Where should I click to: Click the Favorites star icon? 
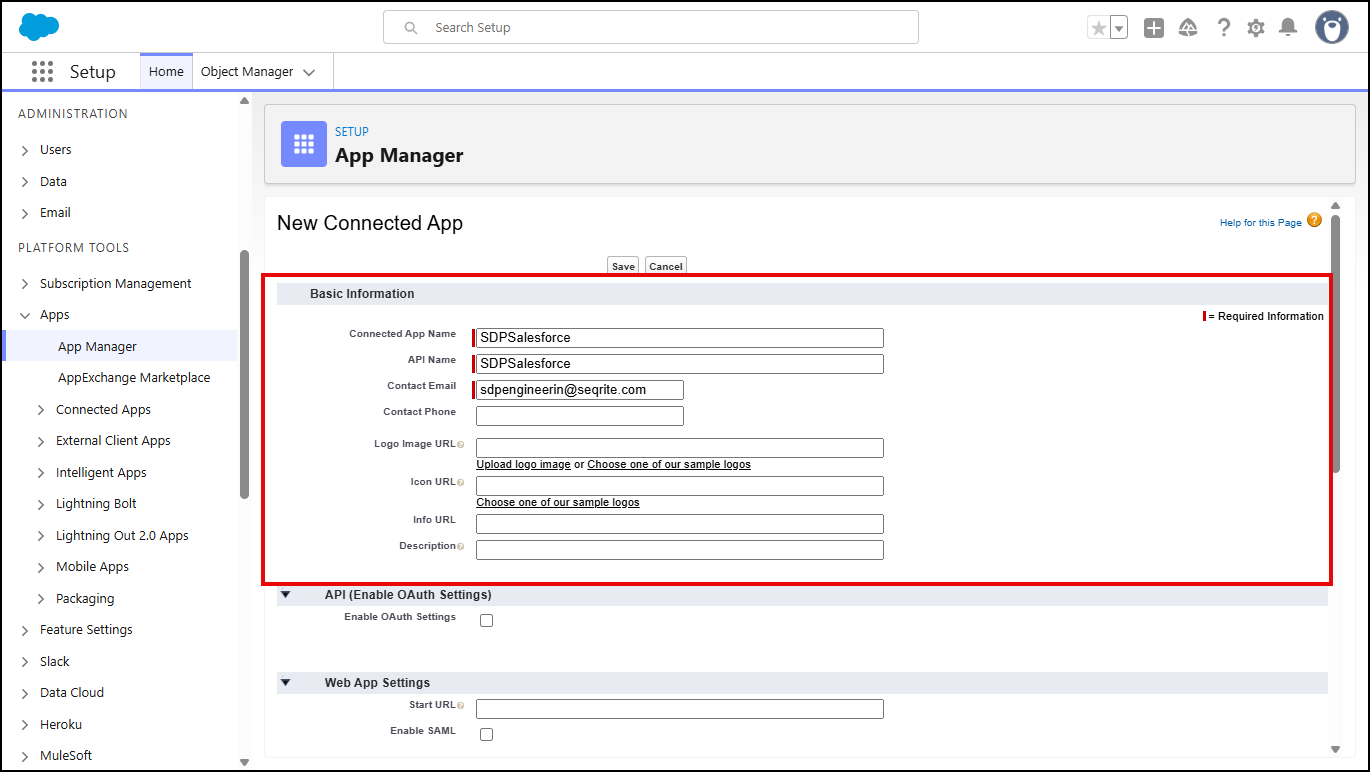(1098, 28)
